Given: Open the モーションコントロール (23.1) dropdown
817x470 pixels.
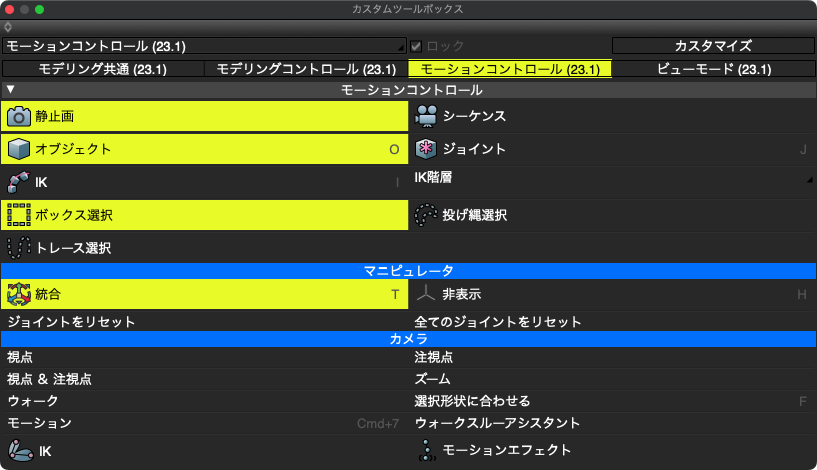Looking at the screenshot, I should [204, 46].
